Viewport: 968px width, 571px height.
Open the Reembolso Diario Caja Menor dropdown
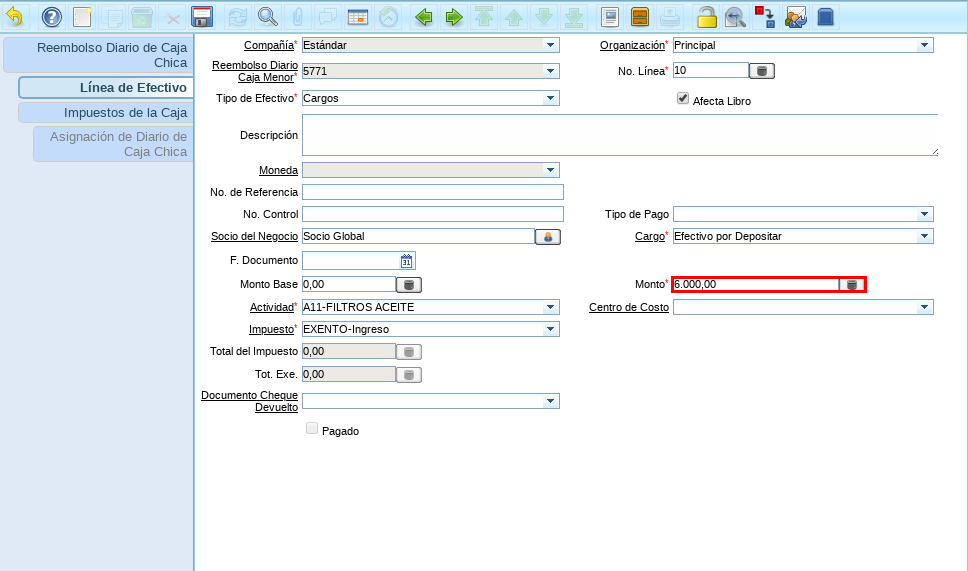point(550,71)
